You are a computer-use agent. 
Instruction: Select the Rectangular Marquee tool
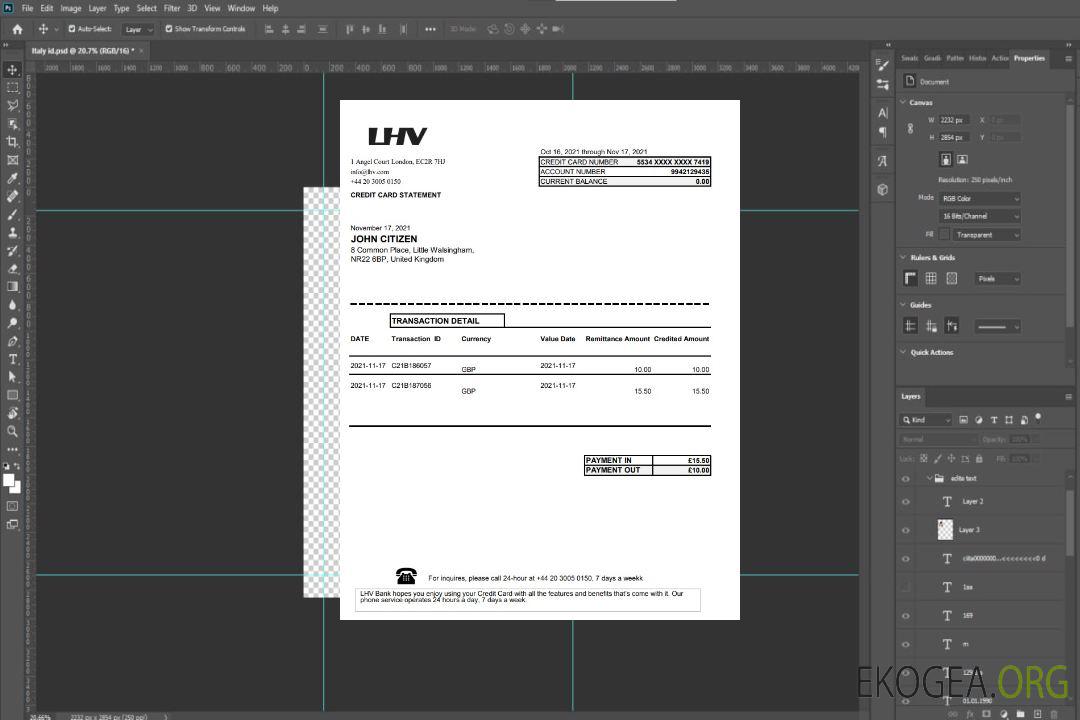pyautogui.click(x=12, y=88)
